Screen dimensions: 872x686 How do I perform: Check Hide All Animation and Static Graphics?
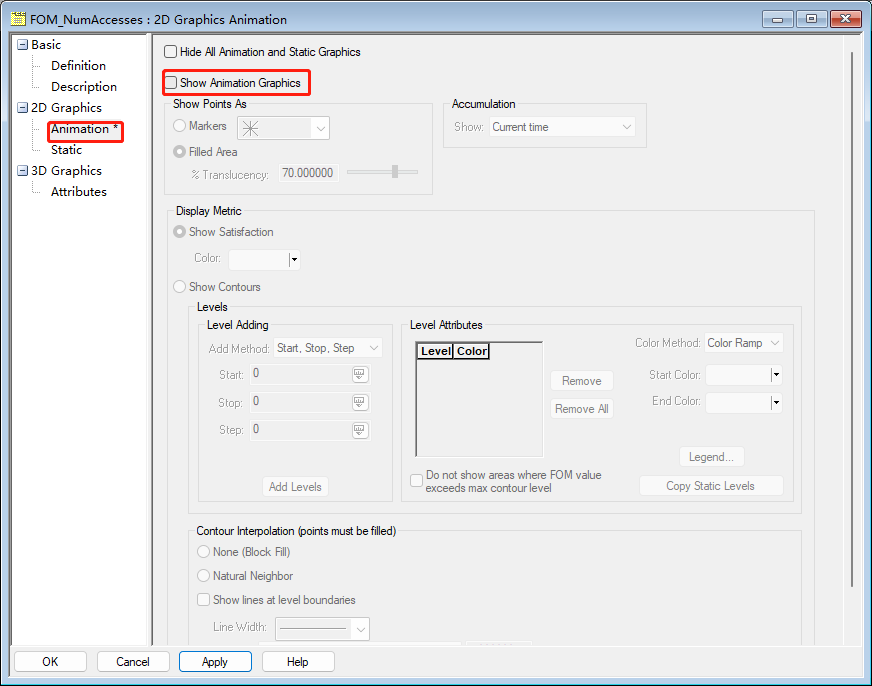[x=171, y=52]
